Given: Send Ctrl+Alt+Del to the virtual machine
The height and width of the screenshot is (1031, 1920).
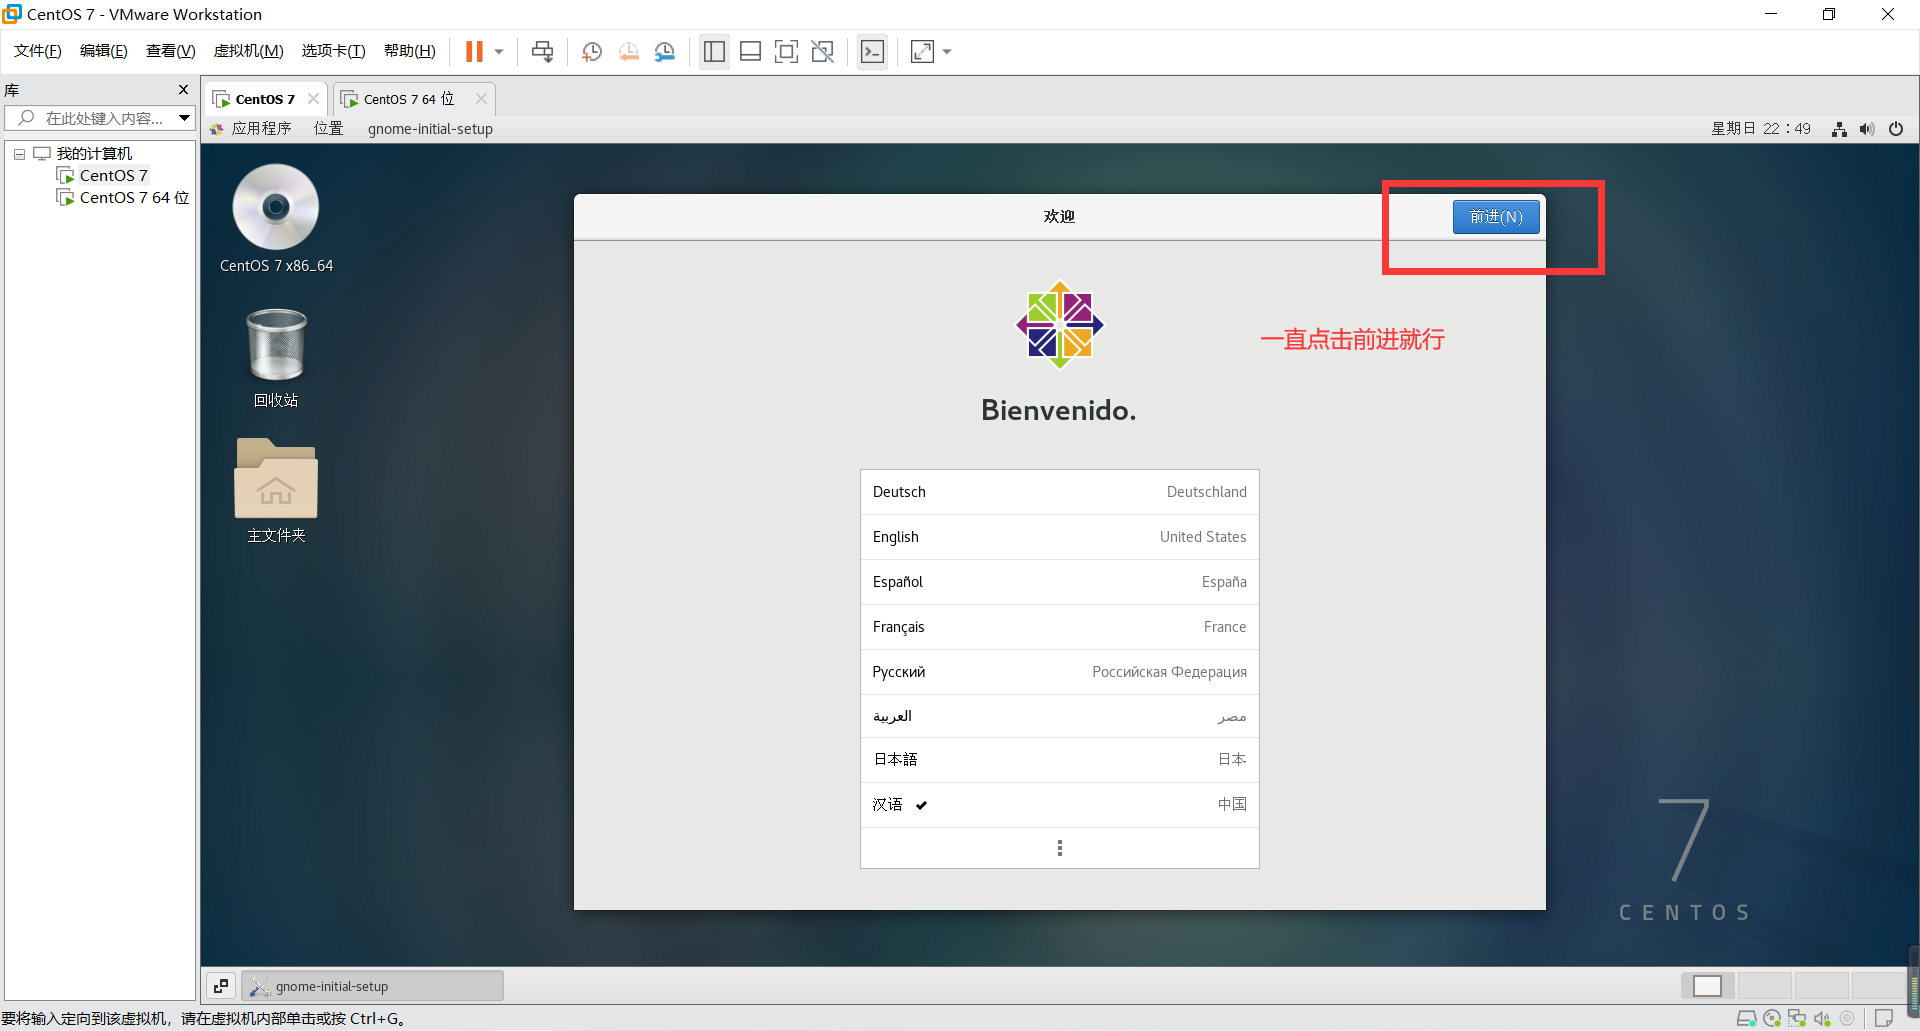Looking at the screenshot, I should pyautogui.click(x=542, y=52).
